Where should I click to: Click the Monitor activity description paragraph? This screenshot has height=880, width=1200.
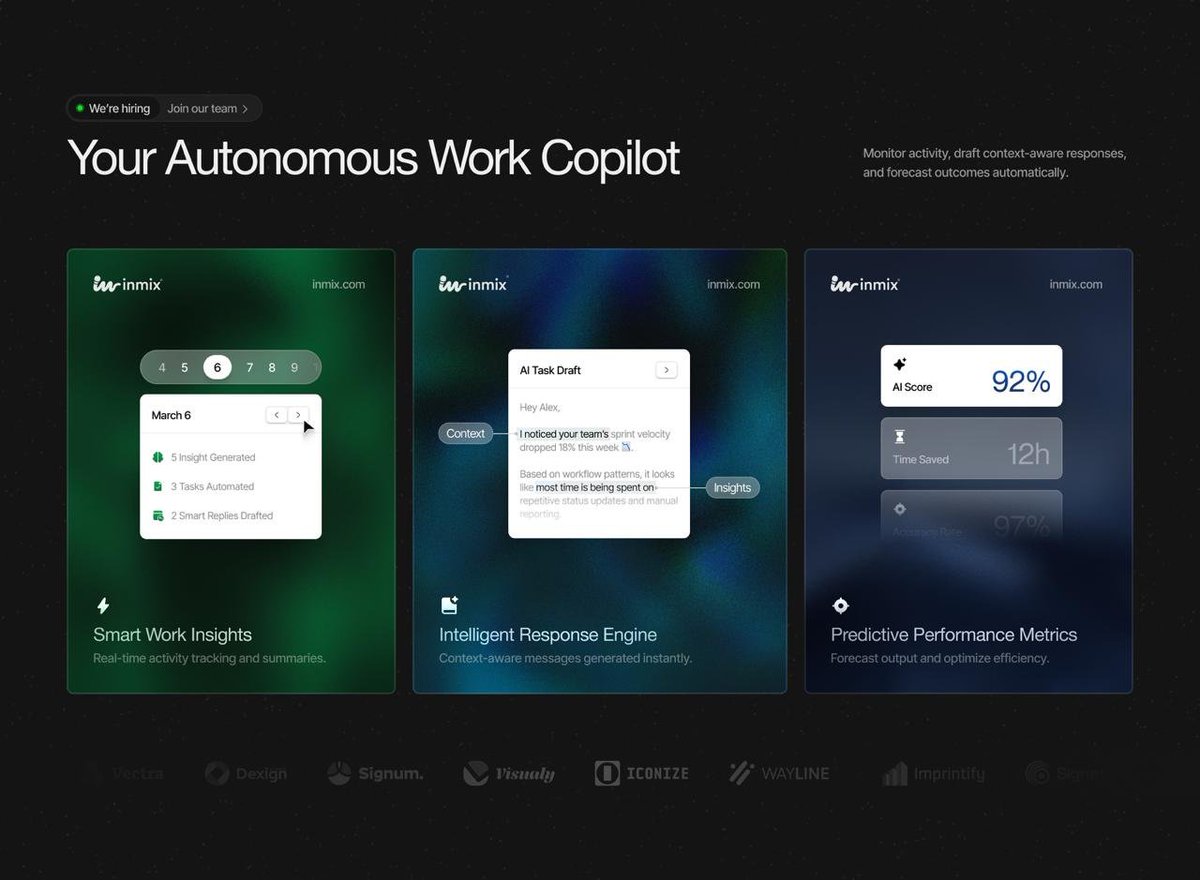click(x=995, y=163)
